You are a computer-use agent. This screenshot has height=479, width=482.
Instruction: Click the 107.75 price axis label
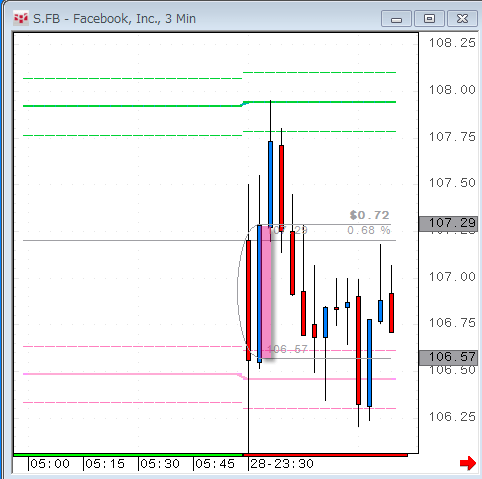[x=452, y=137]
